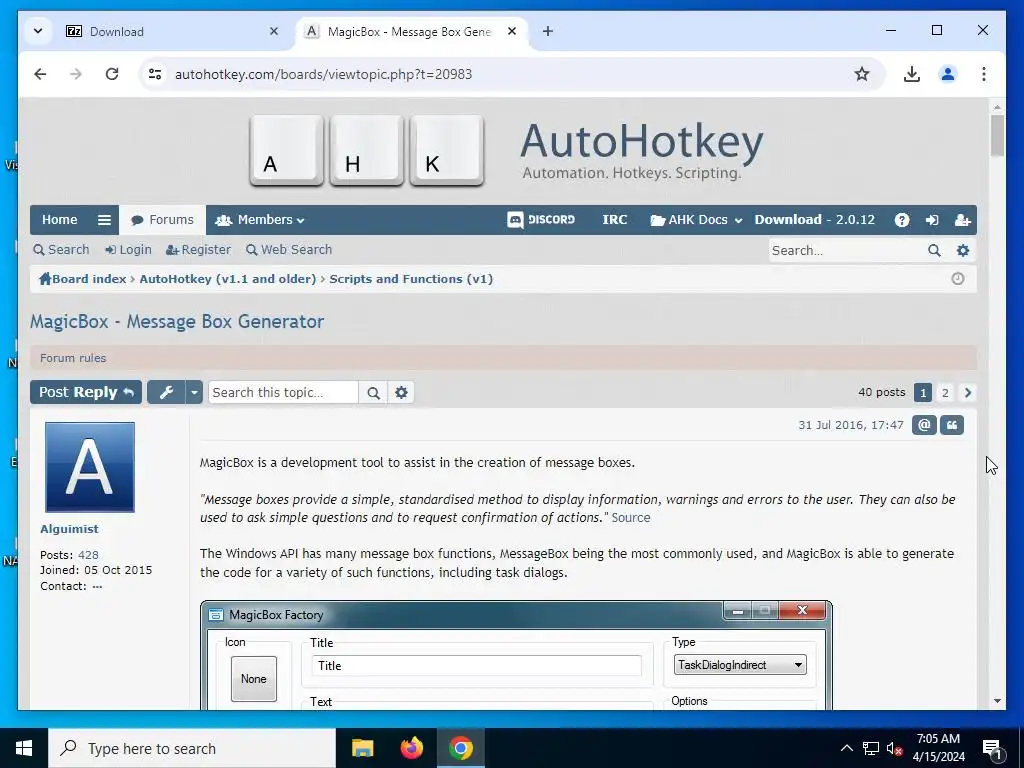The image size is (1024, 768).
Task: Open Chrome three-dot menu
Action: click(x=984, y=74)
